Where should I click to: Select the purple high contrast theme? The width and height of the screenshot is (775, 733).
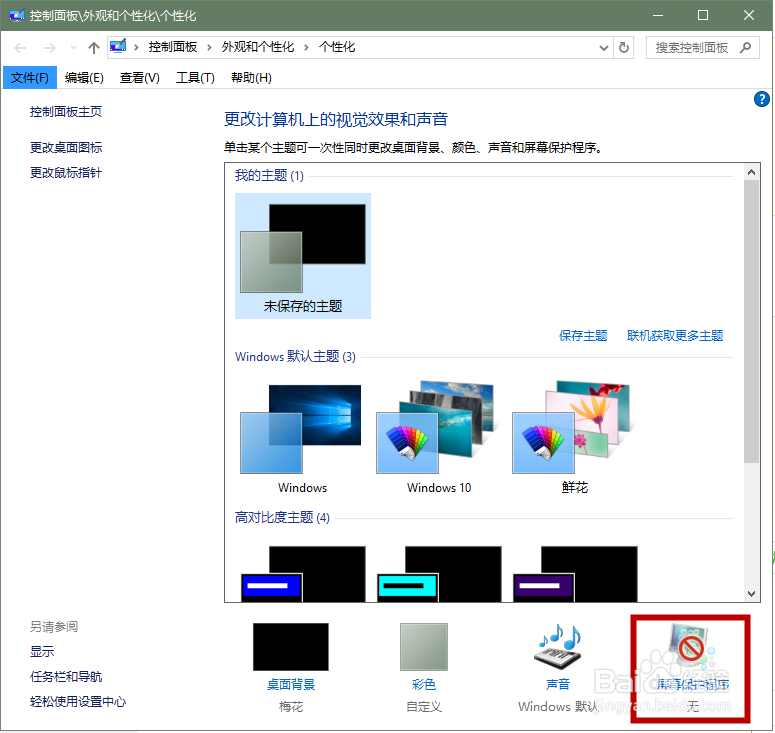(575, 574)
